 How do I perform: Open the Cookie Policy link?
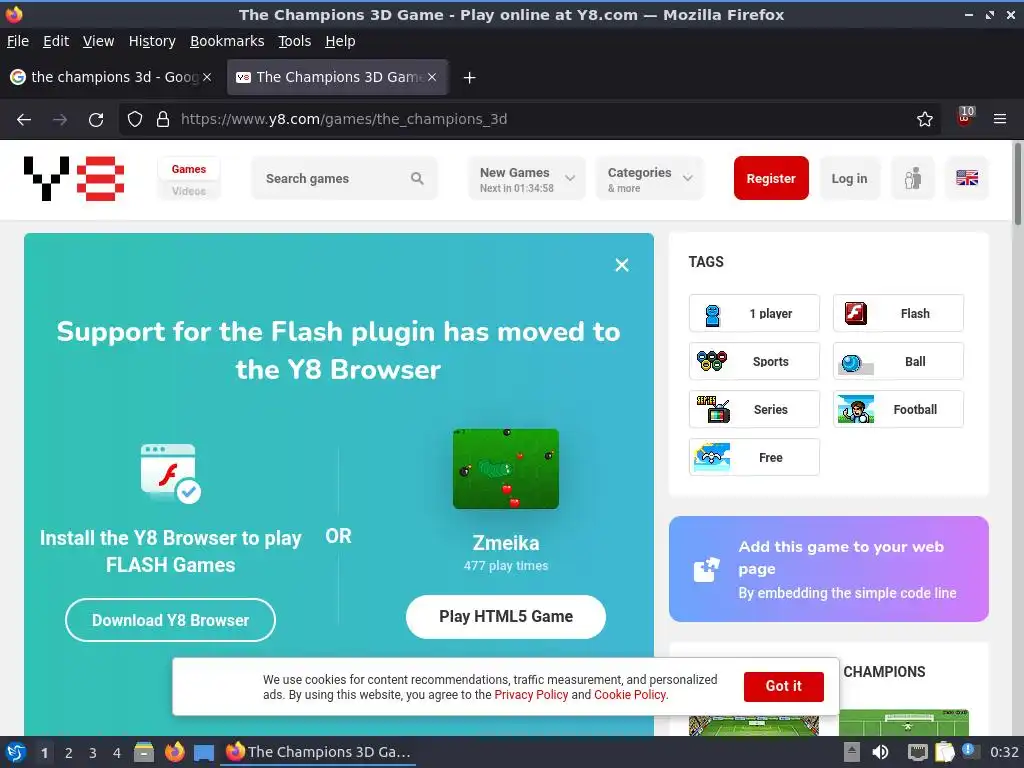(630, 695)
